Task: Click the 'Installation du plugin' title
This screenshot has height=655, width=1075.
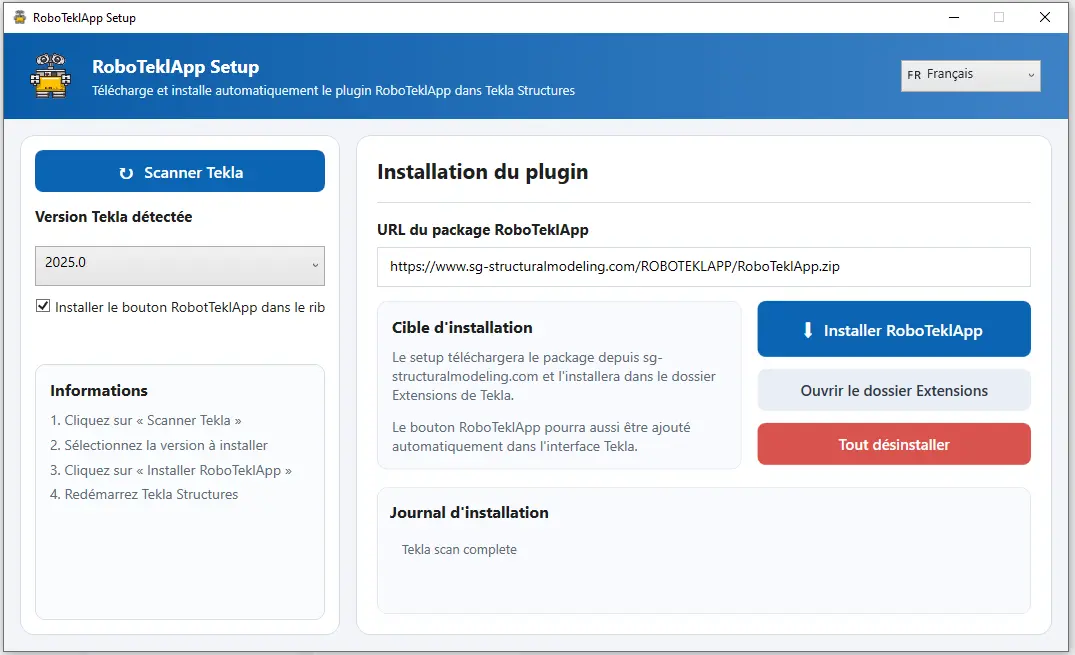Action: 482,172
